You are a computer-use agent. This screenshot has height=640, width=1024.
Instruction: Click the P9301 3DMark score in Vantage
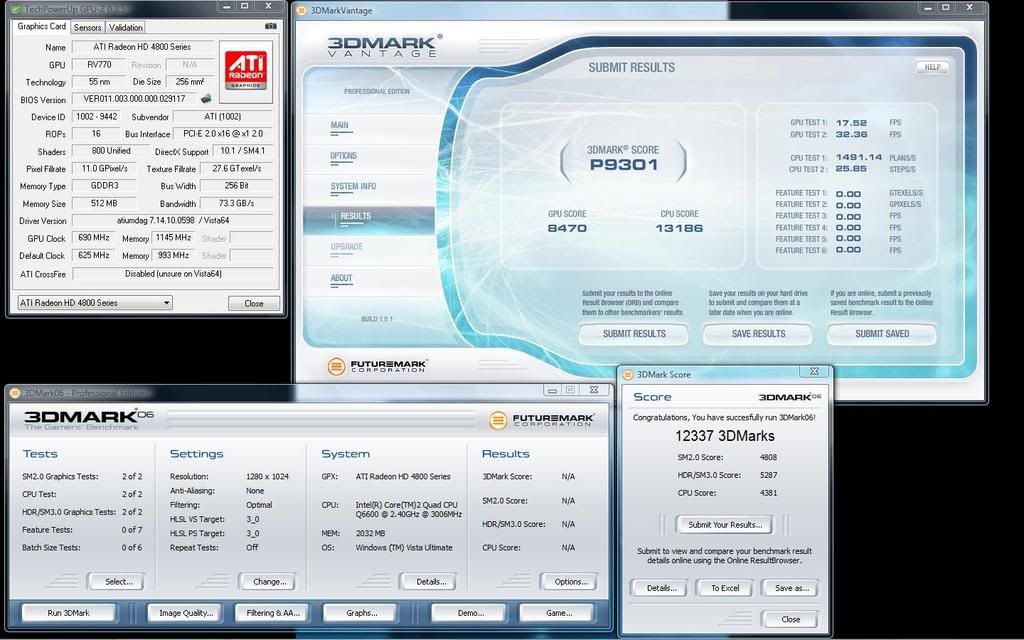click(624, 165)
